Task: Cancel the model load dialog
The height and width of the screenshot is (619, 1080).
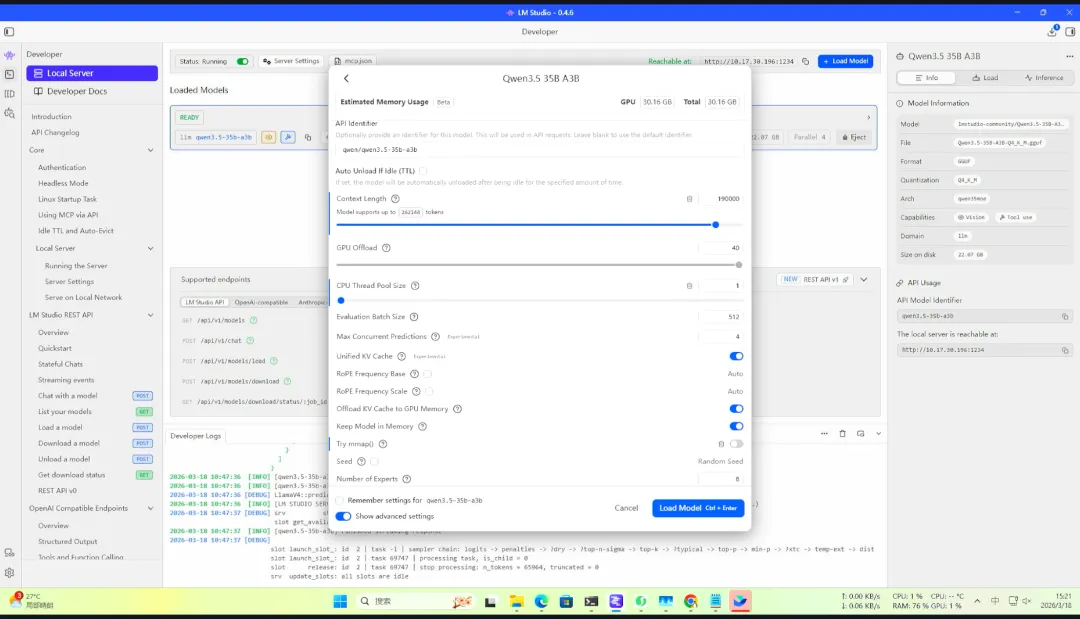Action: [626, 508]
